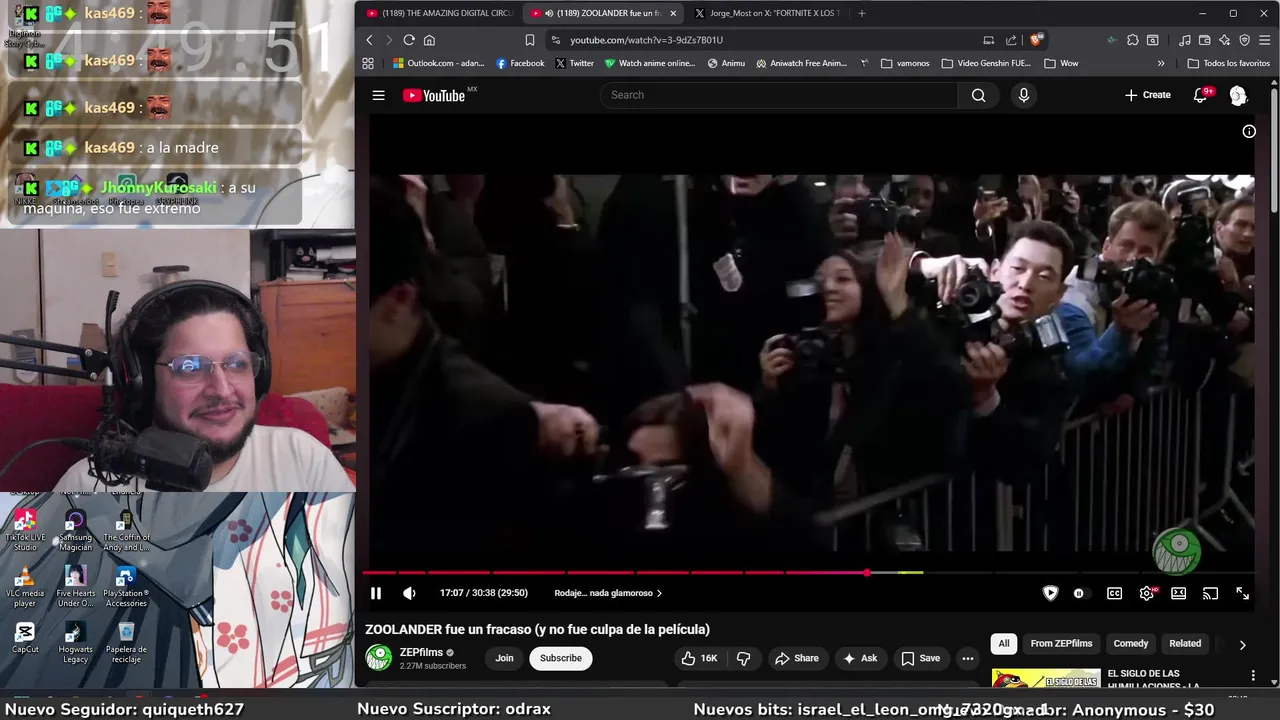Subscribe to ZEPfilms

point(561,658)
